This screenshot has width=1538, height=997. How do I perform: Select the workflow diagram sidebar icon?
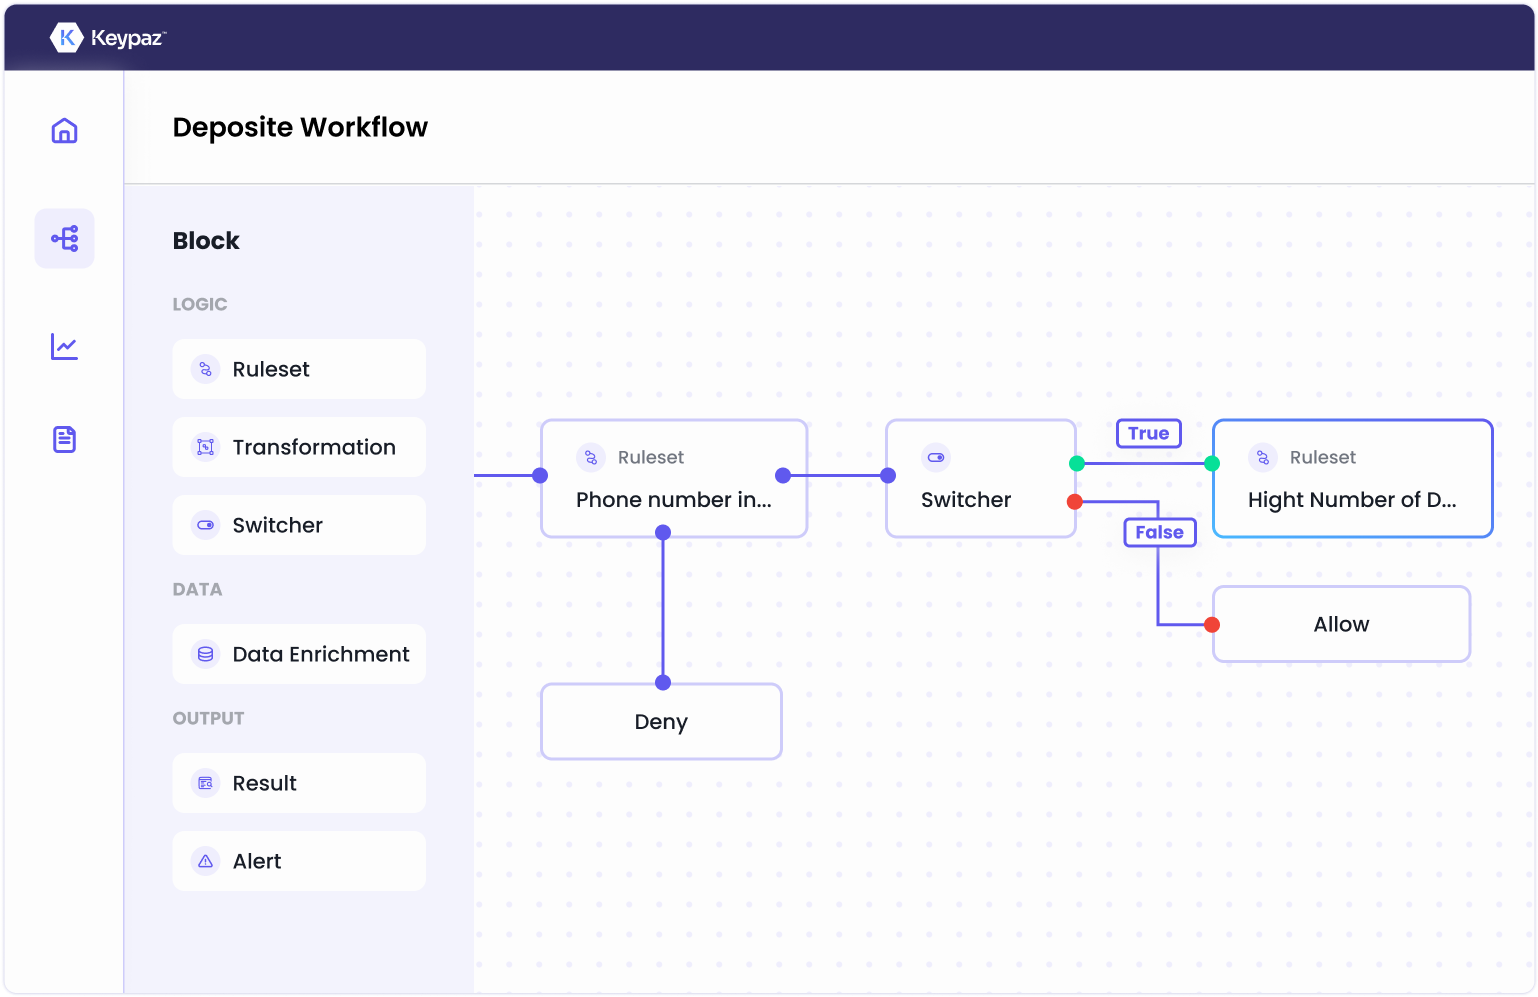point(64,238)
